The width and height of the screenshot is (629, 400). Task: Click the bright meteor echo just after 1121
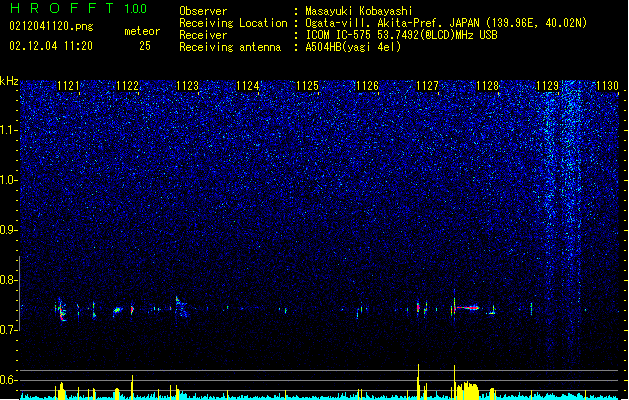click(x=61, y=310)
